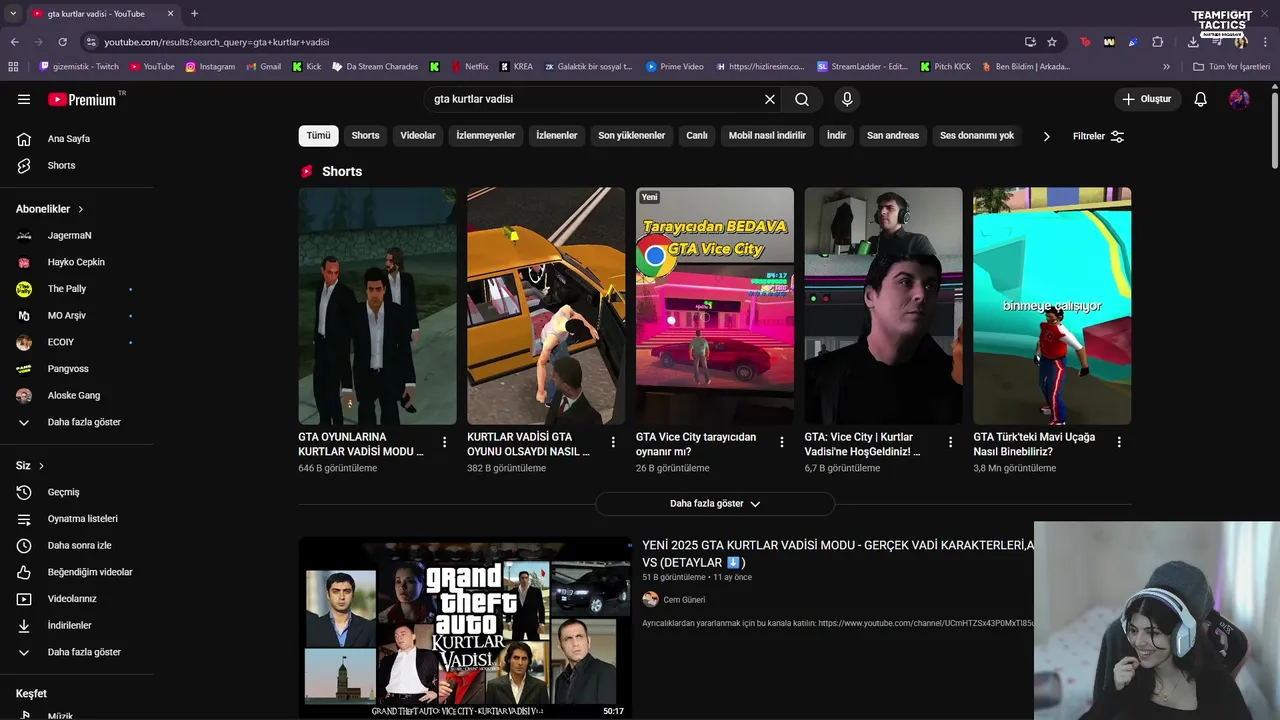The image size is (1280, 720).
Task: Open the Netflix bookmark
Action: tap(469, 67)
